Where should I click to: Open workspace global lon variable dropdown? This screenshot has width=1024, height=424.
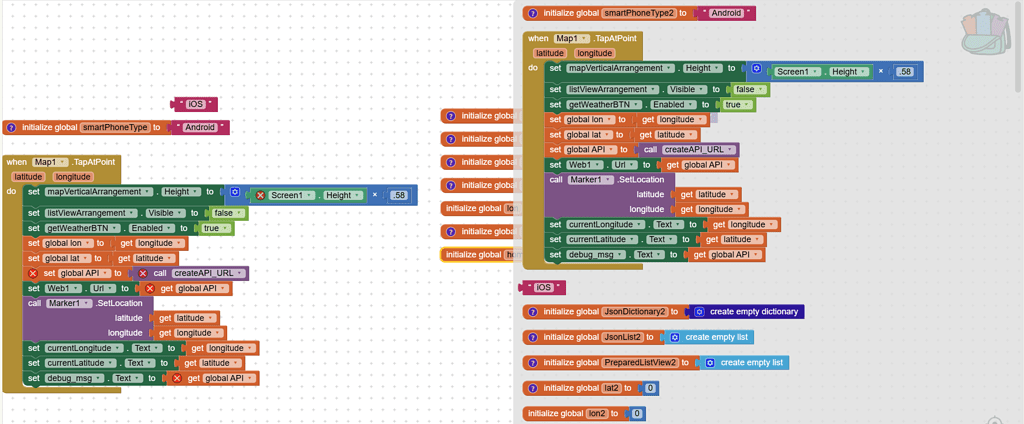coord(65,243)
